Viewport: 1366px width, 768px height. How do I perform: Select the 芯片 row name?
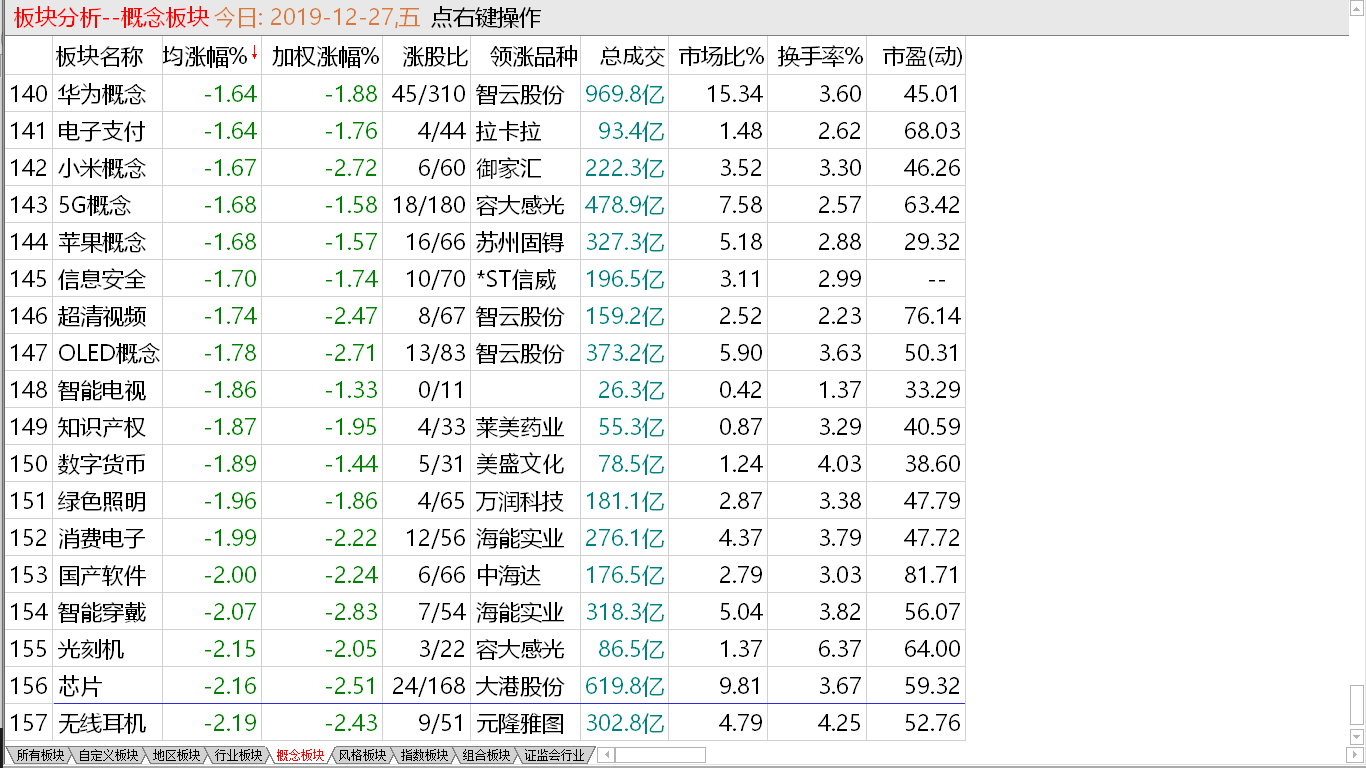pyautogui.click(x=79, y=686)
